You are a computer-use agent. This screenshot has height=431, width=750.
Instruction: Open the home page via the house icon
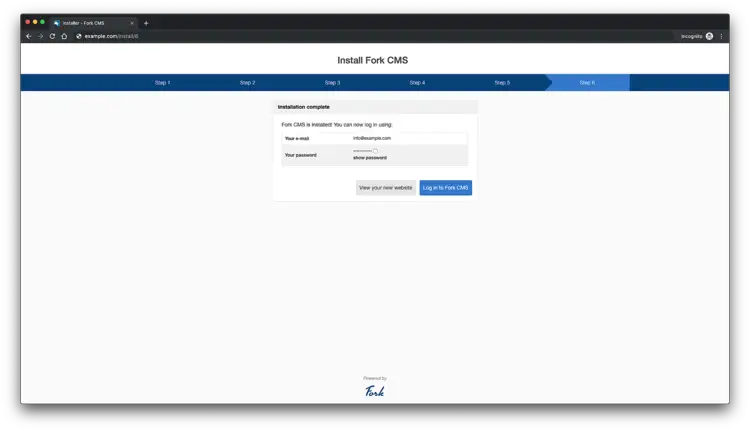[64, 36]
